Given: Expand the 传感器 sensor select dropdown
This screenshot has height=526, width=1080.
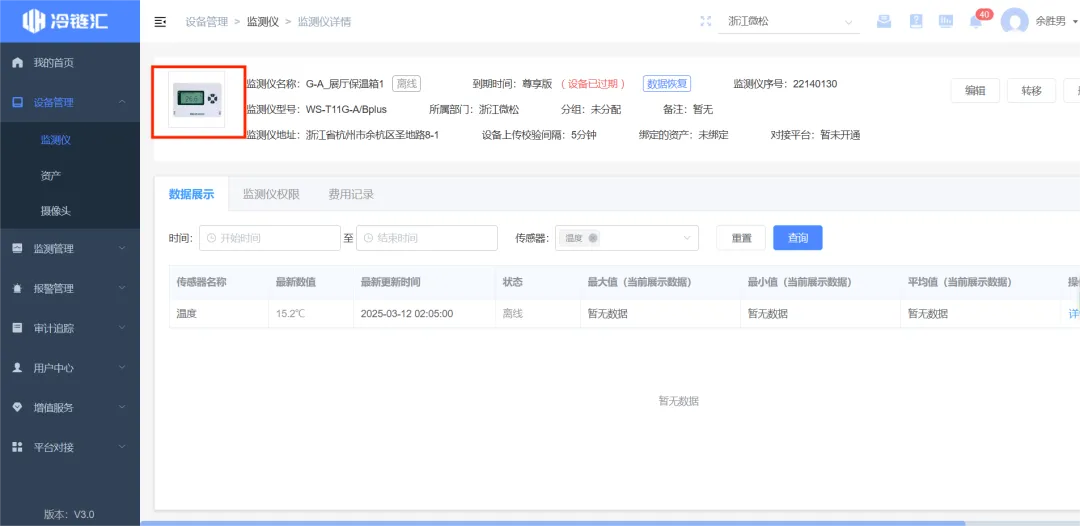Looking at the screenshot, I should click(627, 238).
